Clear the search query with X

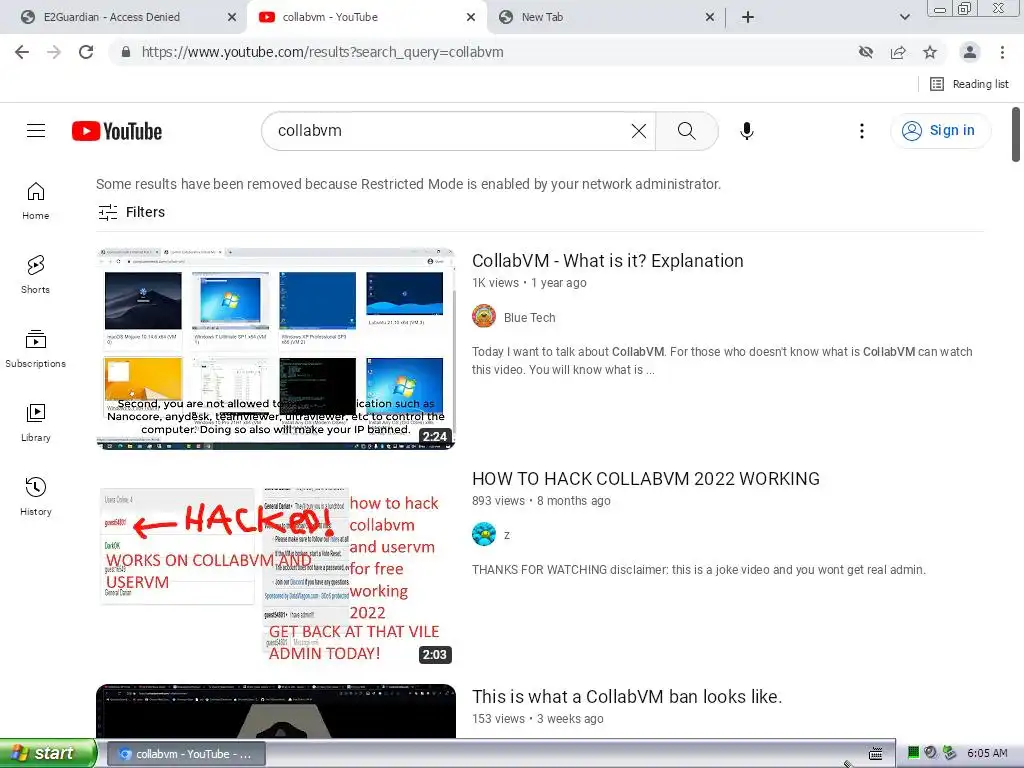[639, 131]
